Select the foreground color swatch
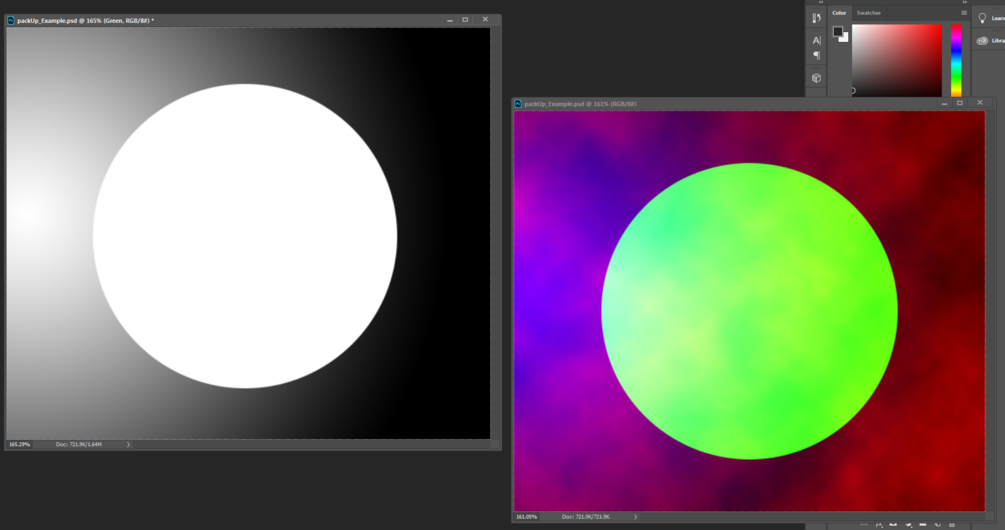Screen dimensions: 1005x530 [x=838, y=31]
